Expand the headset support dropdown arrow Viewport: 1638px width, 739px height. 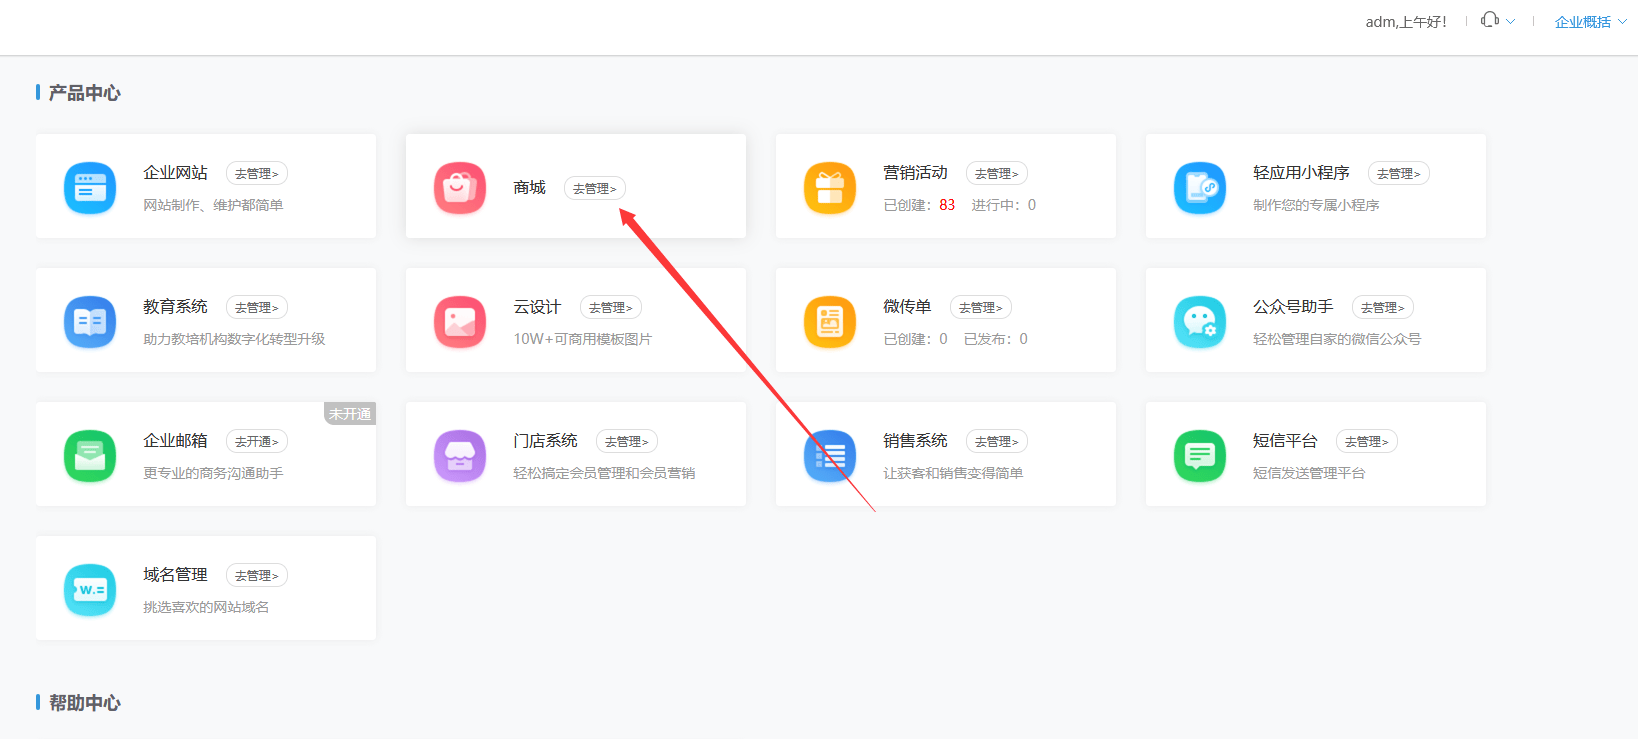[x=1510, y=21]
